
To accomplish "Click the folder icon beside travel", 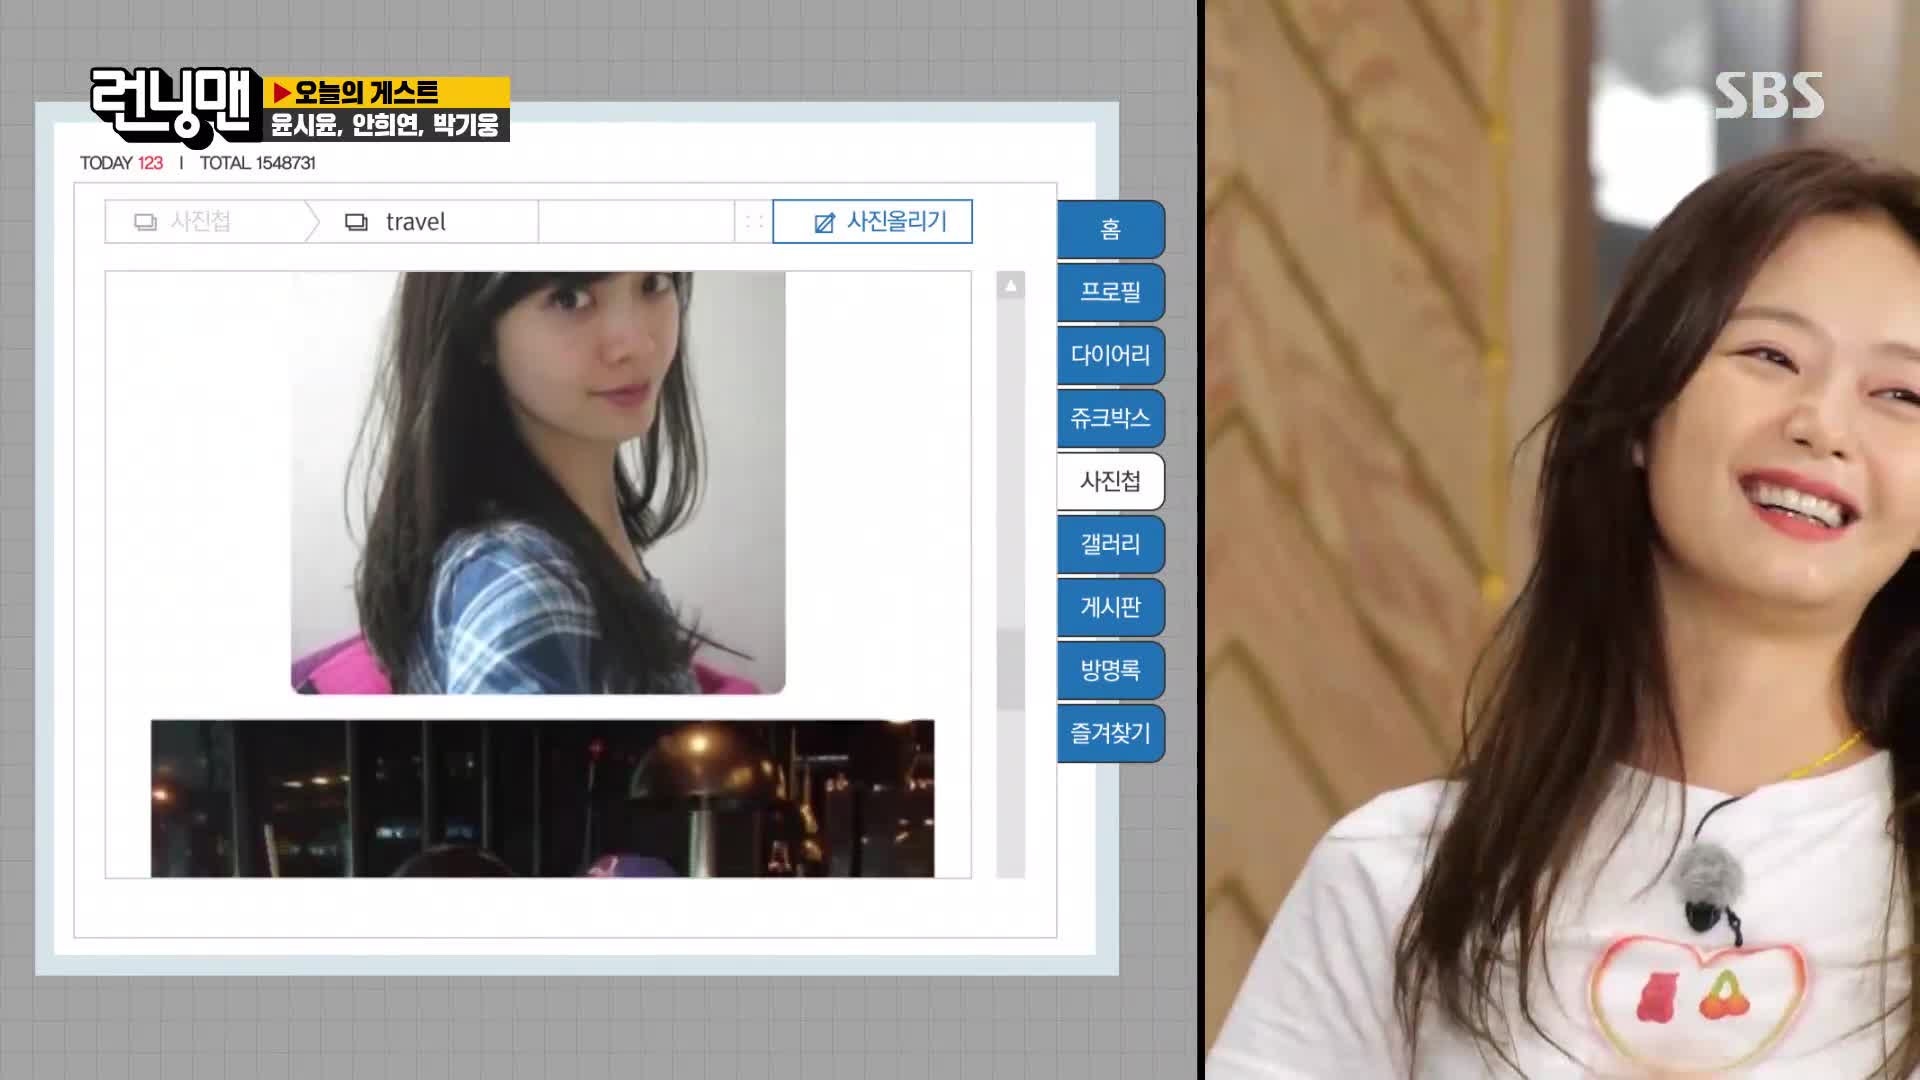I will [x=356, y=222].
